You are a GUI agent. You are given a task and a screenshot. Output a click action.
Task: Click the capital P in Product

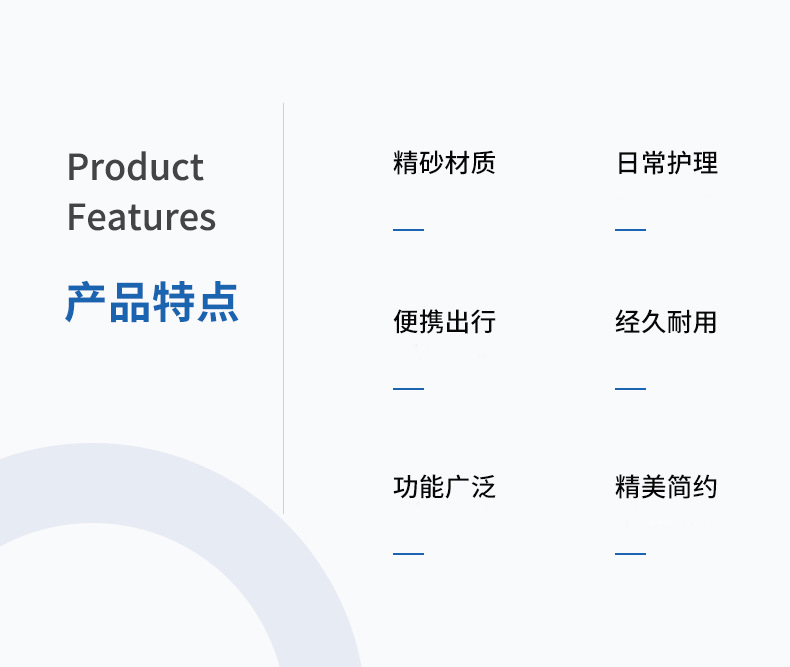(x=78, y=167)
